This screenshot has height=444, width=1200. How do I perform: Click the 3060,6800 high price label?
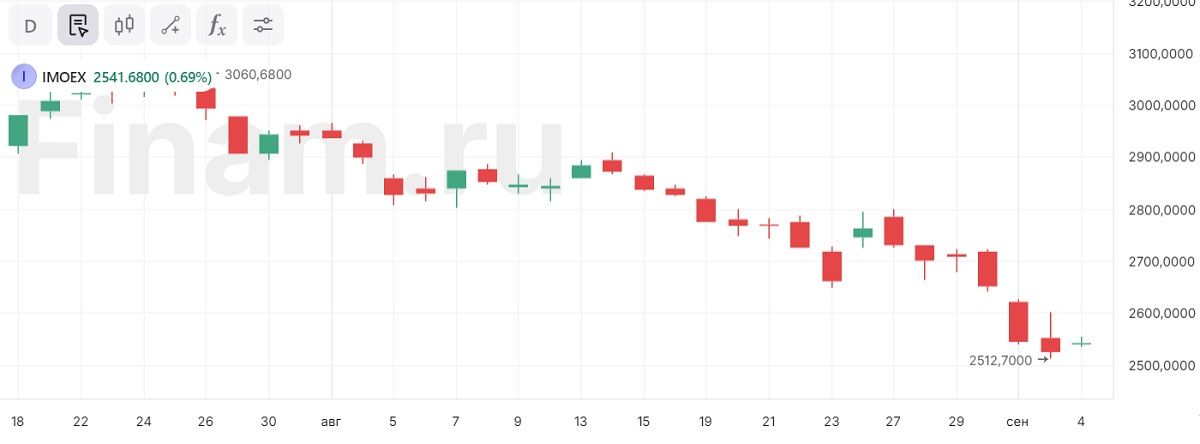(x=258, y=75)
